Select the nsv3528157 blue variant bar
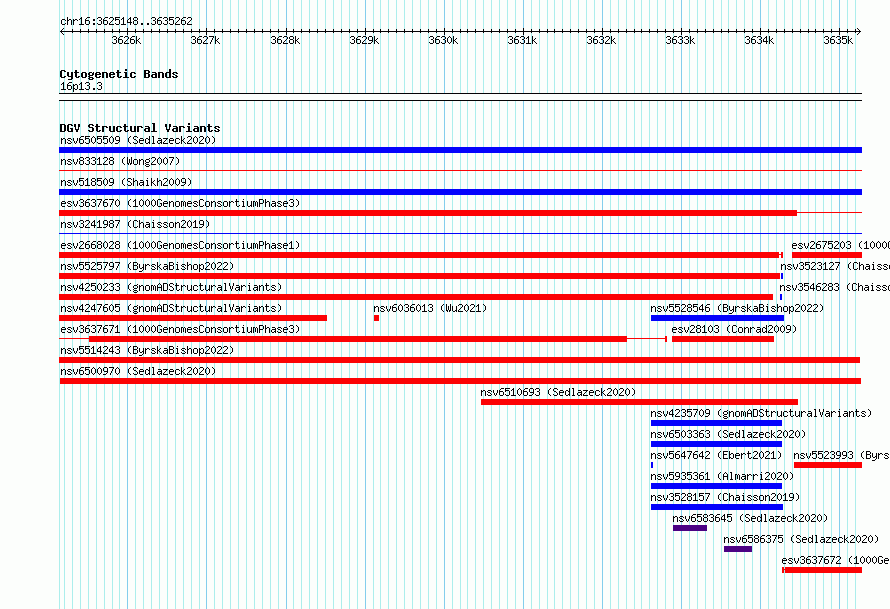The image size is (890, 609). pos(717,507)
